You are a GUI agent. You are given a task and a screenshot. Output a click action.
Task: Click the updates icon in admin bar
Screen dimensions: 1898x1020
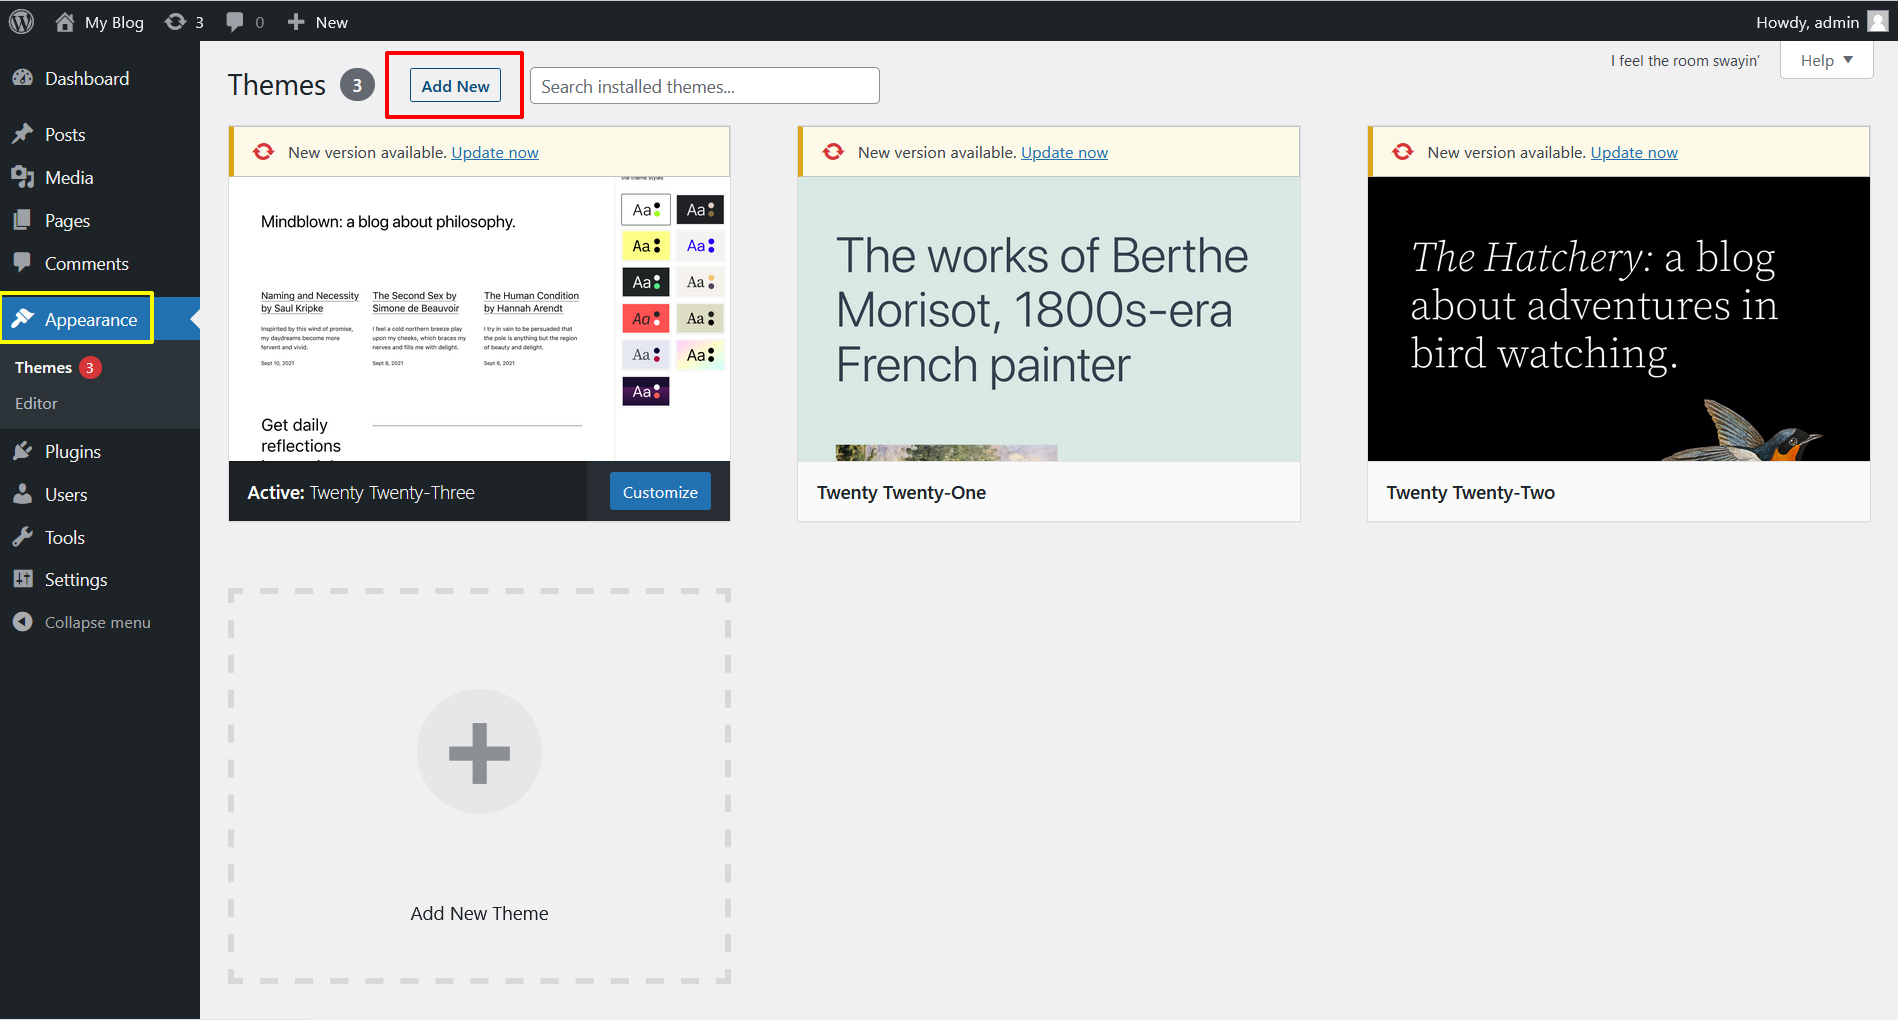(176, 22)
